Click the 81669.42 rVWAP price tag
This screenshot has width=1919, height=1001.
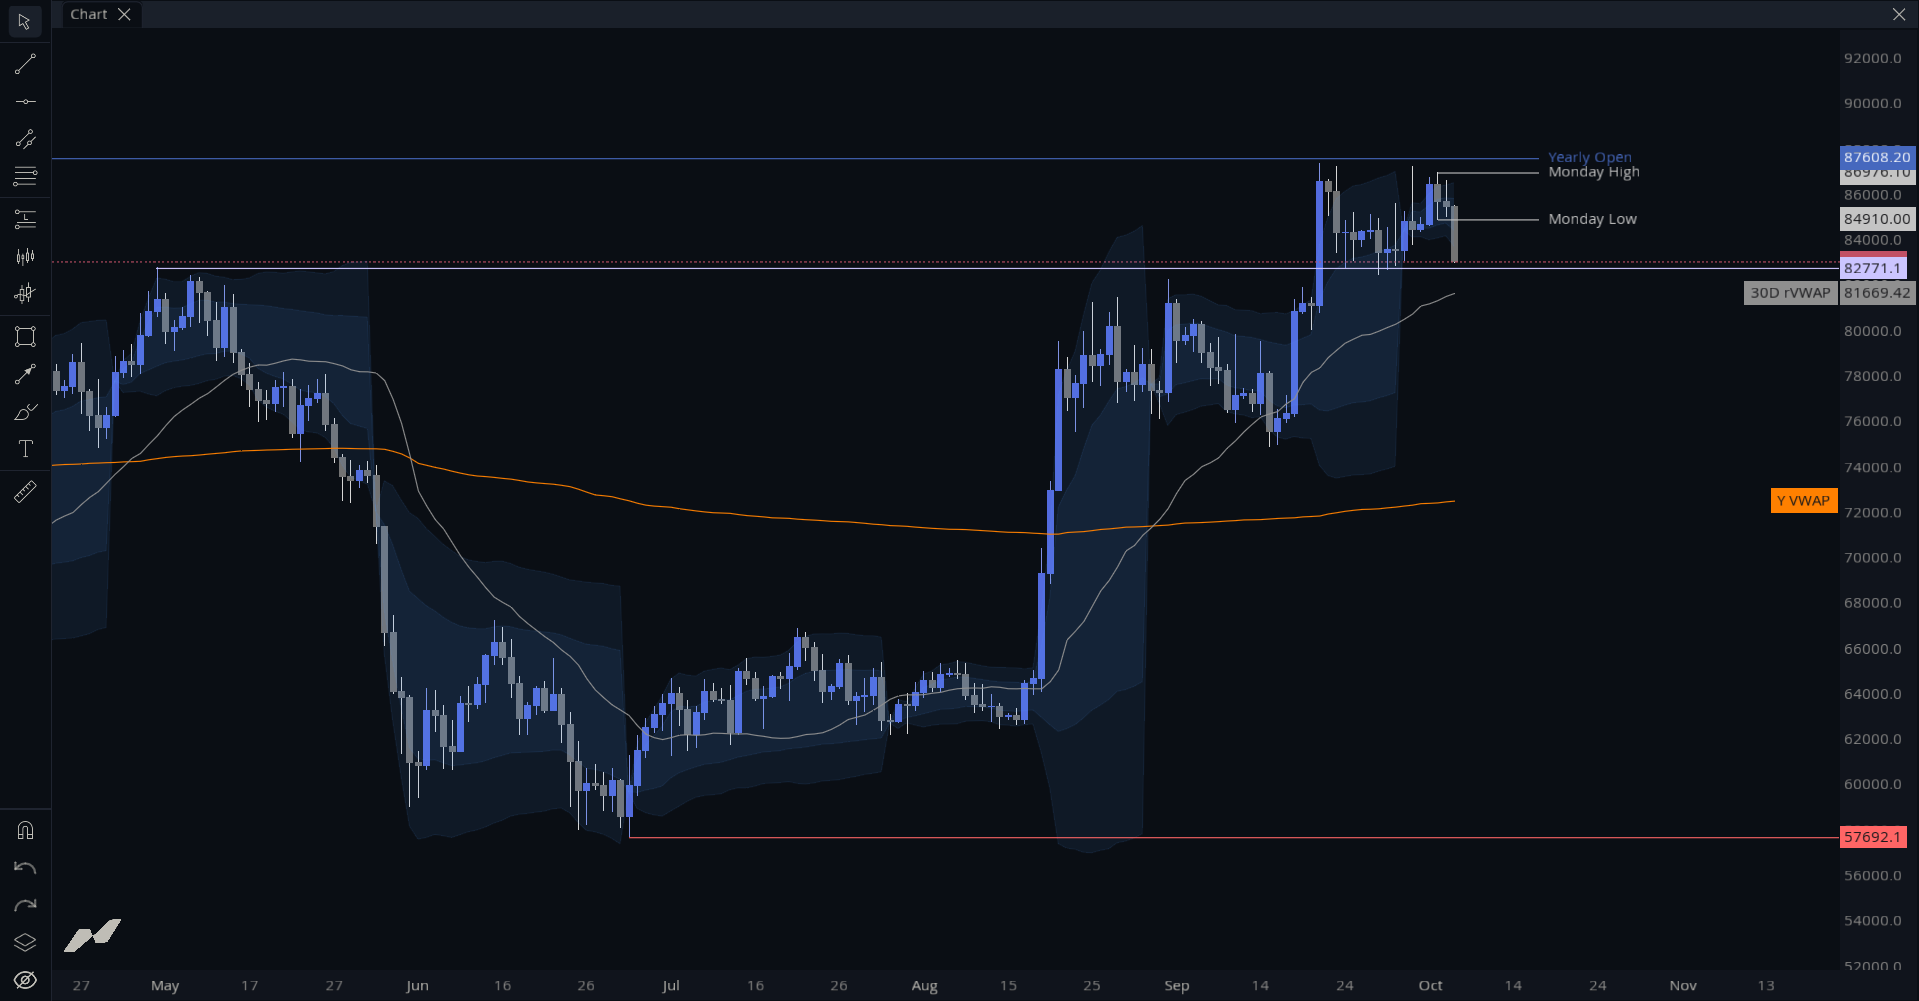[x=1877, y=293]
